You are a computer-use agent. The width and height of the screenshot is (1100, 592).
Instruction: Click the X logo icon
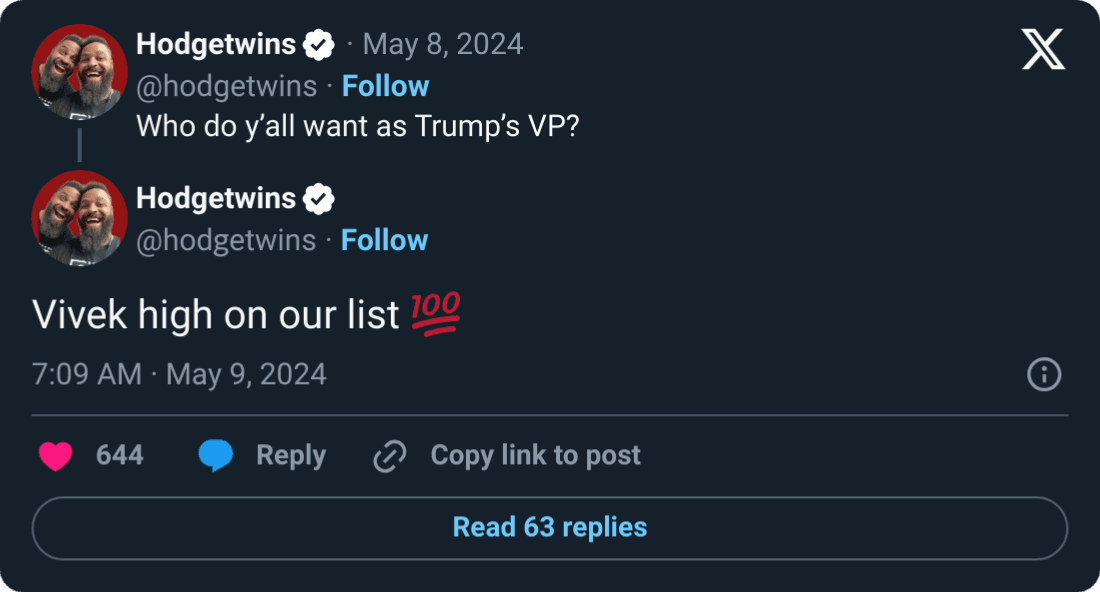tap(1043, 49)
